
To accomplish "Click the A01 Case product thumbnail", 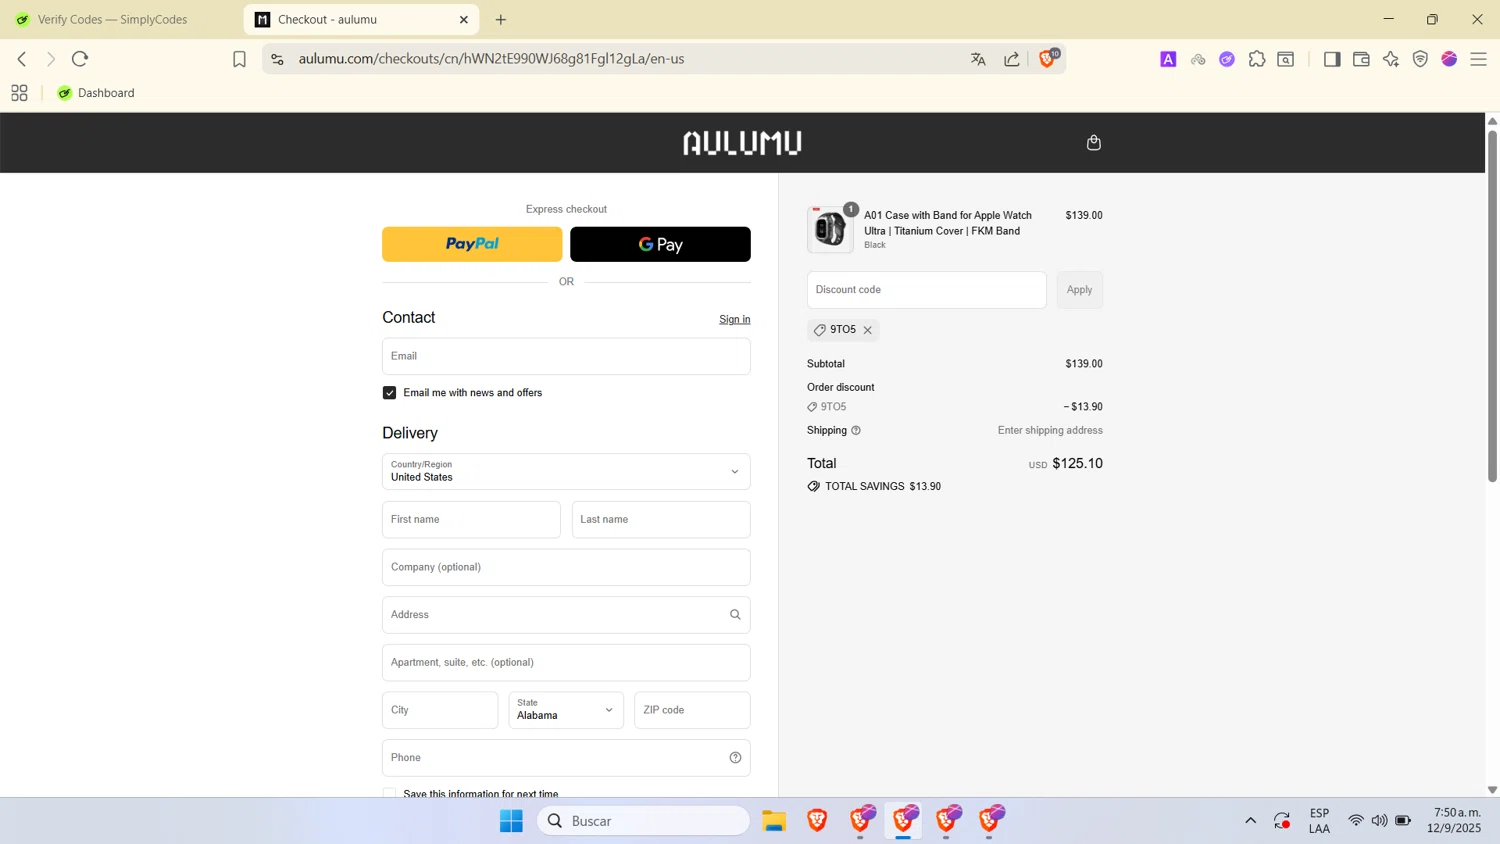I will (x=830, y=229).
